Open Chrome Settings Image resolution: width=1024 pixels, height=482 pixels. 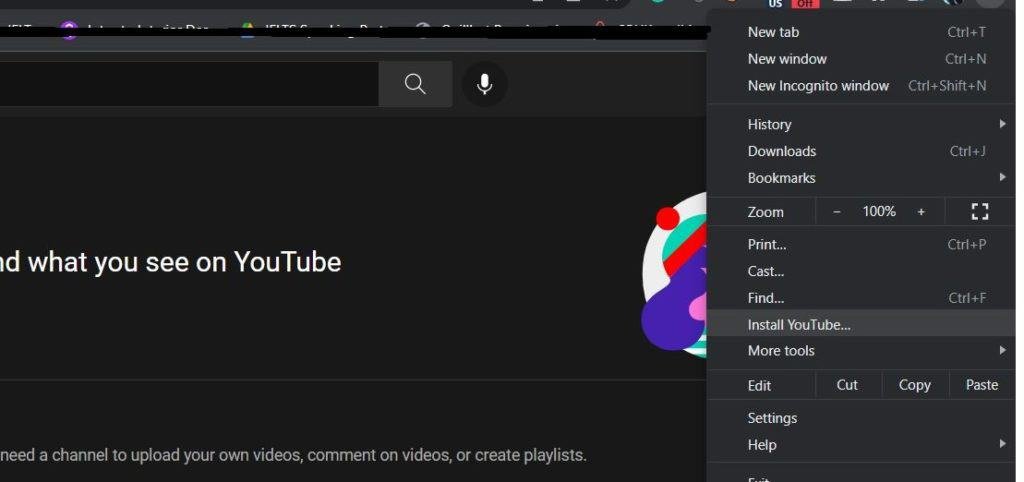click(x=861, y=418)
